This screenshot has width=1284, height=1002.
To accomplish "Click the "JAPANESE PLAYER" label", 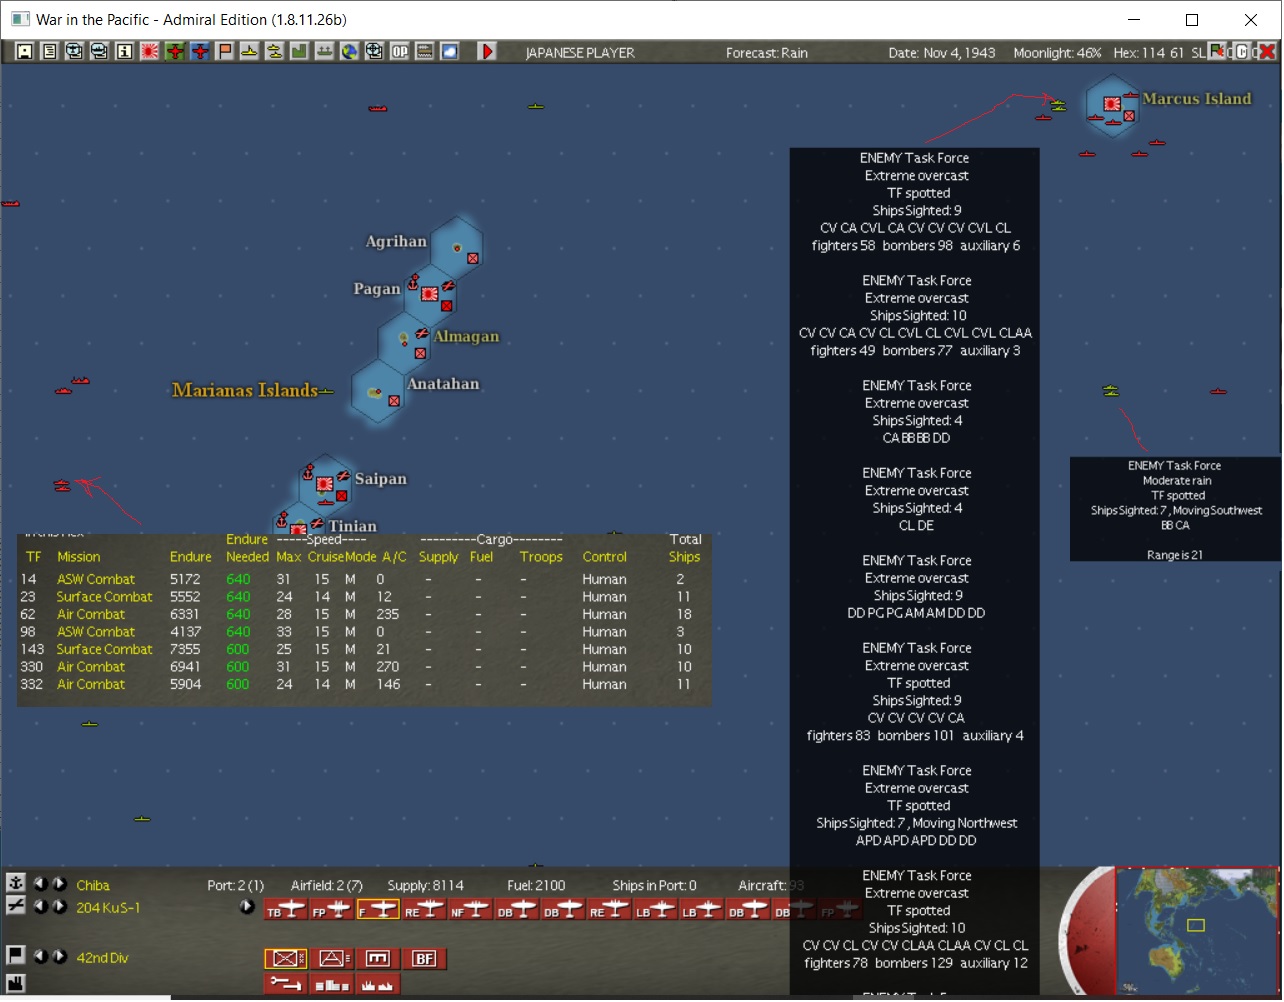I will point(580,53).
